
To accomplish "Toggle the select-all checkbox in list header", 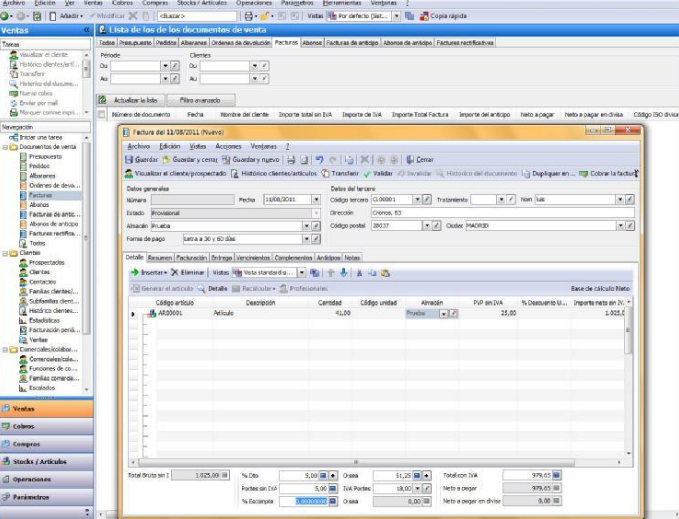I will 102,115.
